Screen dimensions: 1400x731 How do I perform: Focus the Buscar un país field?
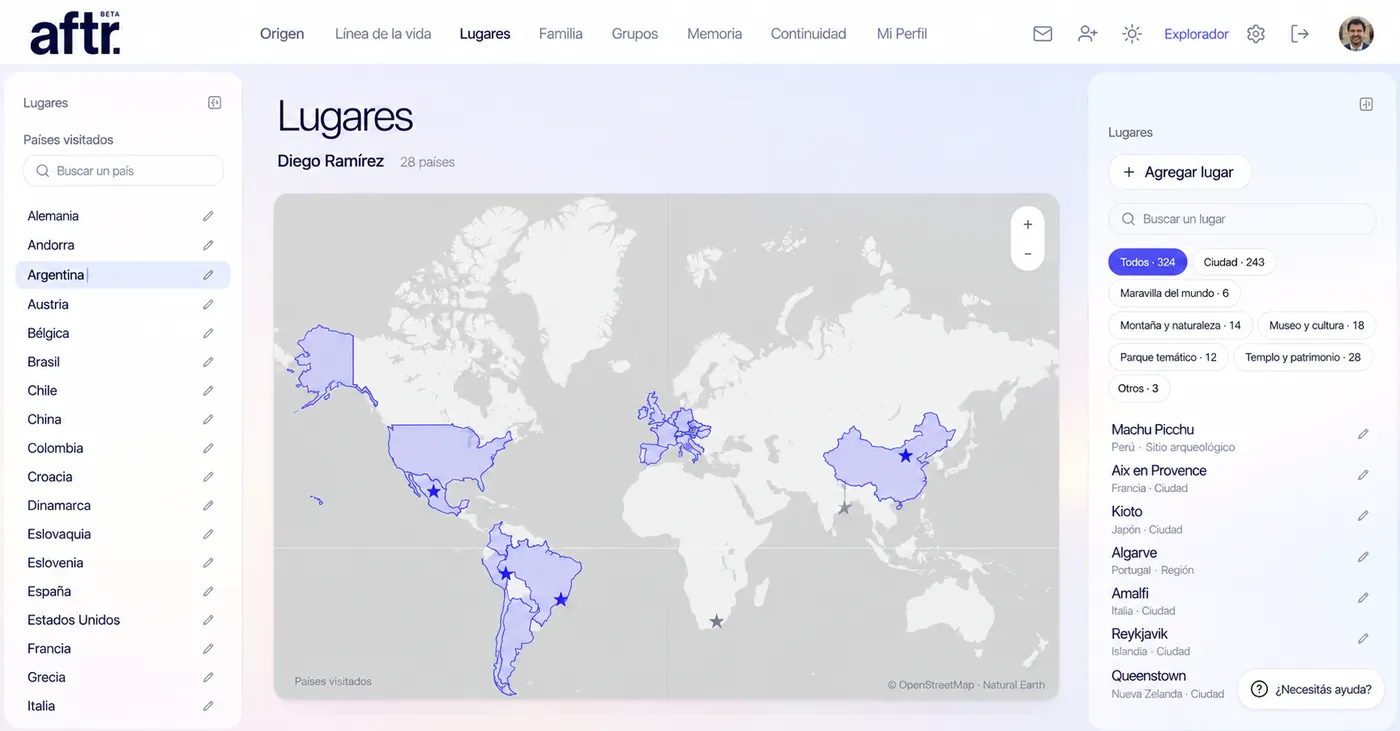(x=123, y=171)
